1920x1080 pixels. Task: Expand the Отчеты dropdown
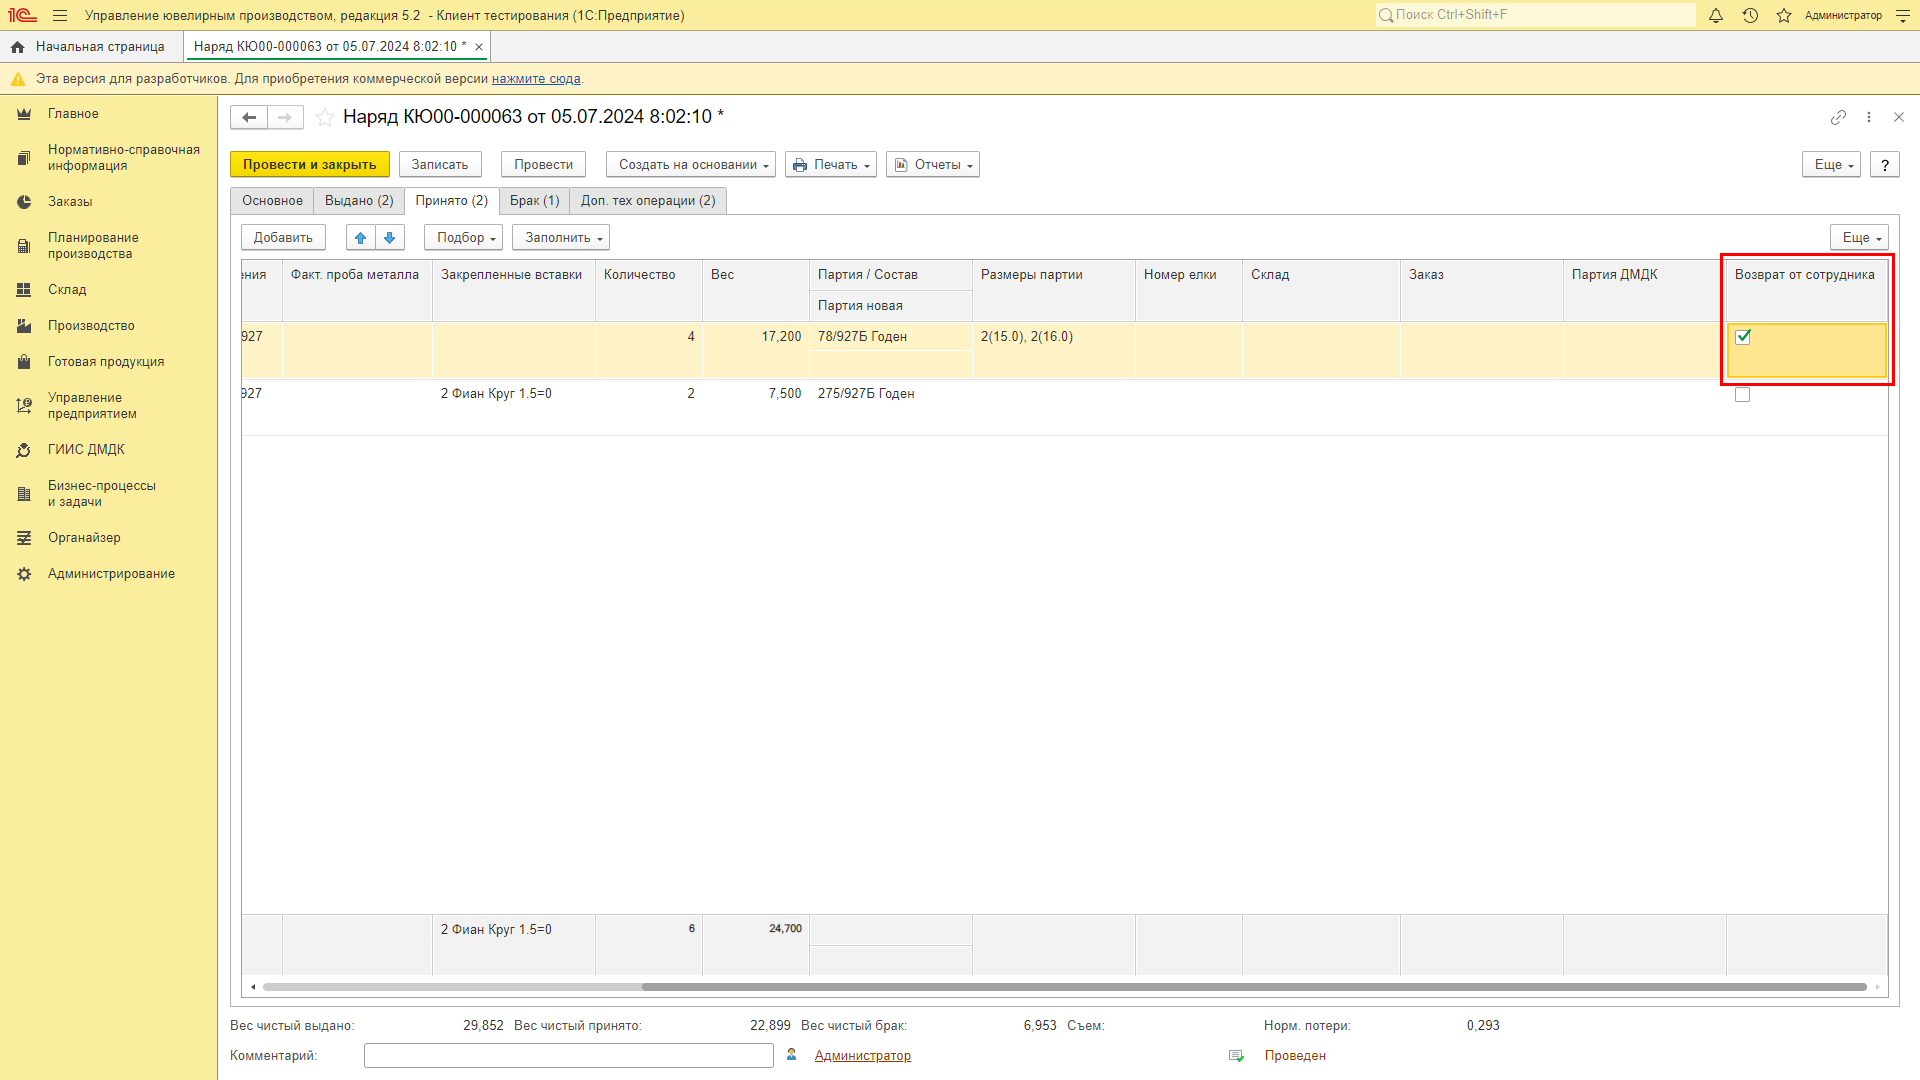coord(933,165)
